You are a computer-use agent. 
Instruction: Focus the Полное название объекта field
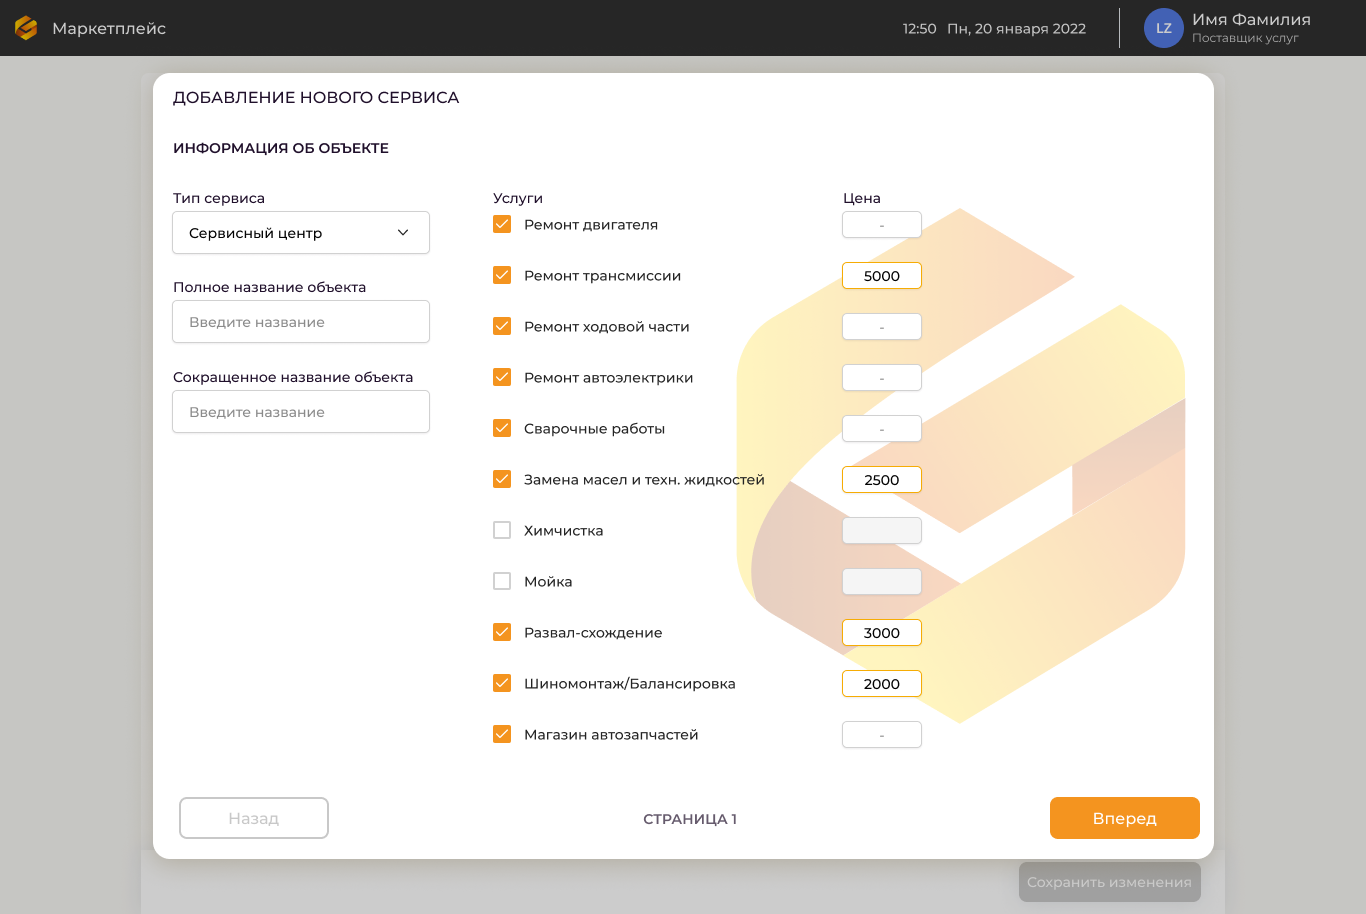300,322
